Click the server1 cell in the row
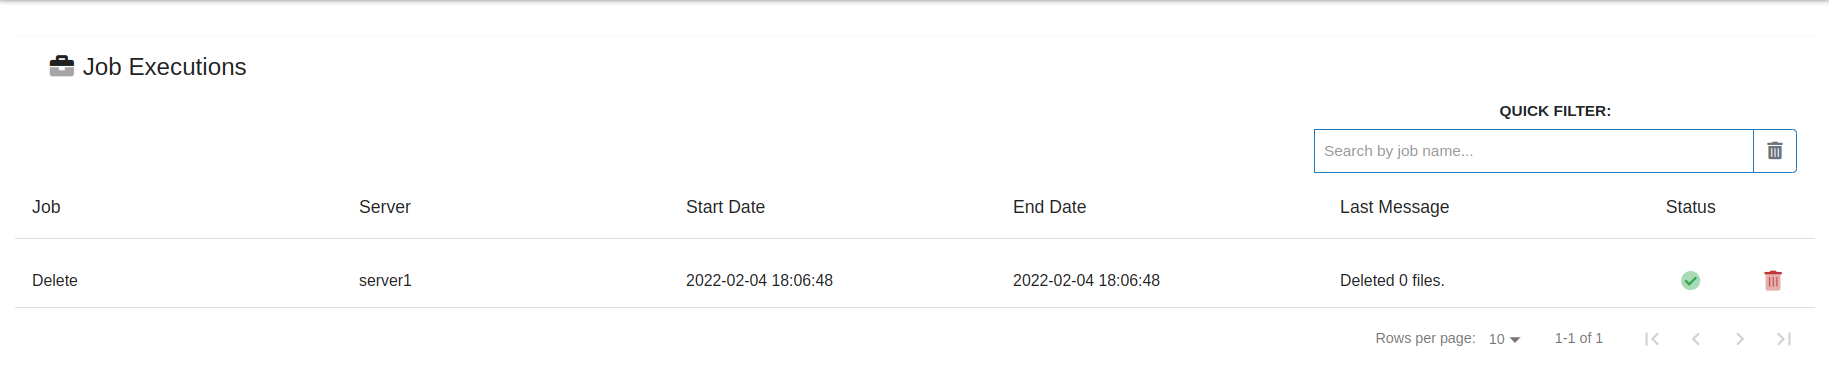The width and height of the screenshot is (1829, 389). (385, 281)
